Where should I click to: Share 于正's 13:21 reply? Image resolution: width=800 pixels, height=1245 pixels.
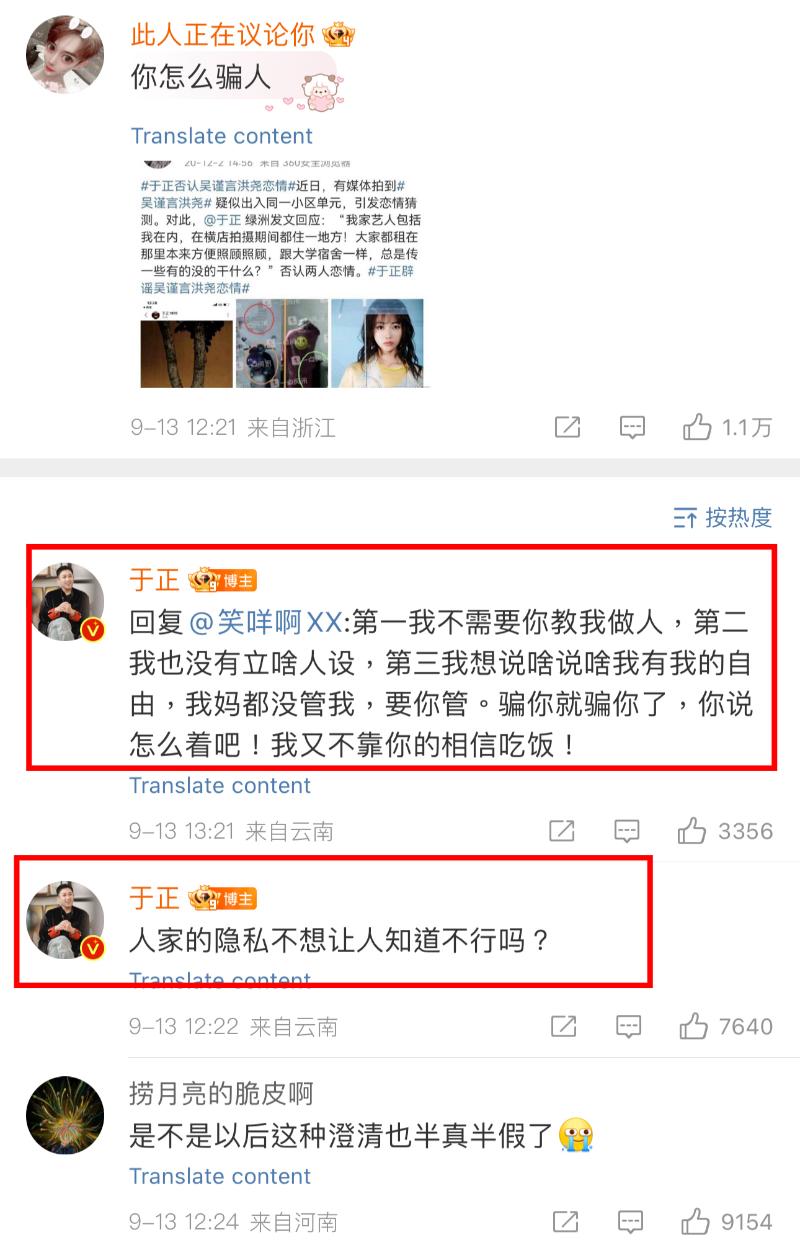click(562, 831)
